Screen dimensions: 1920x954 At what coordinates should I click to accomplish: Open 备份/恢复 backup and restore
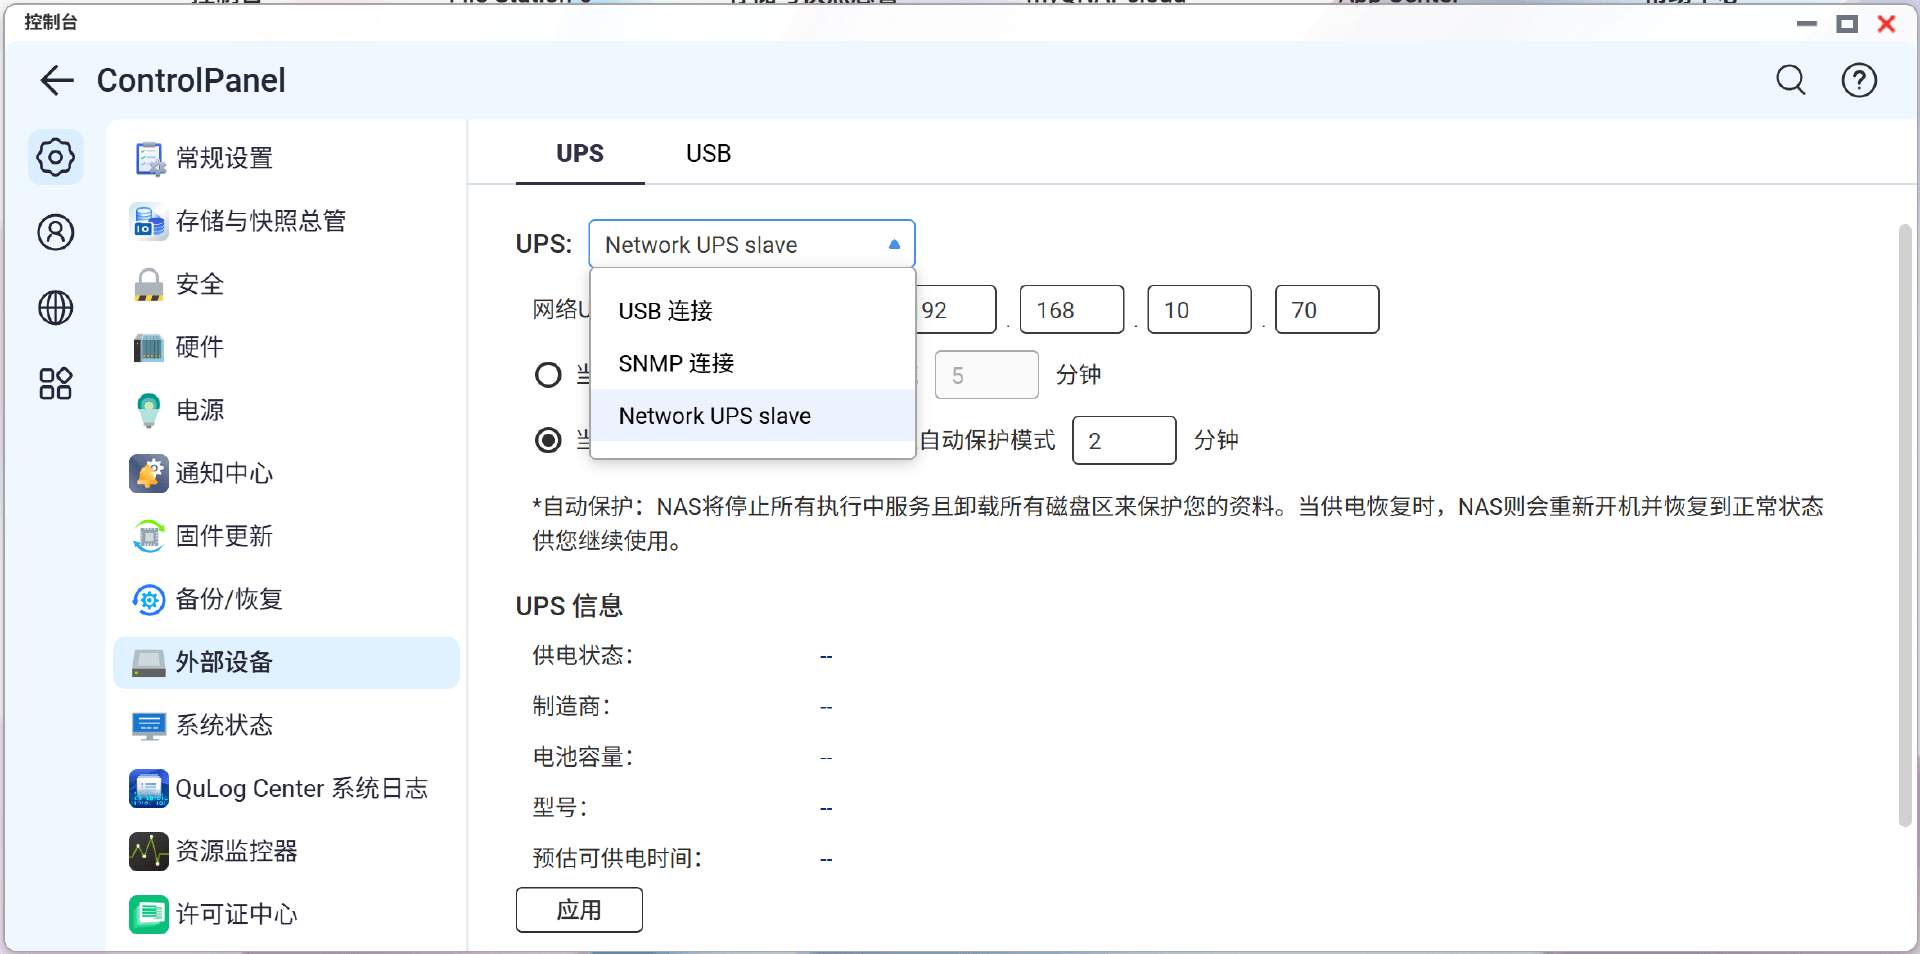pos(286,599)
